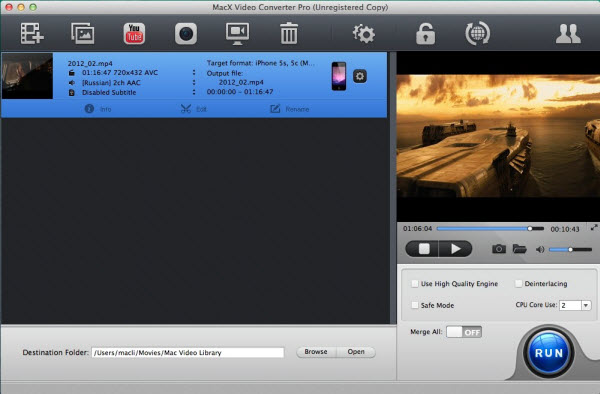Open audio track selector for Russian AAC

(x=194, y=82)
